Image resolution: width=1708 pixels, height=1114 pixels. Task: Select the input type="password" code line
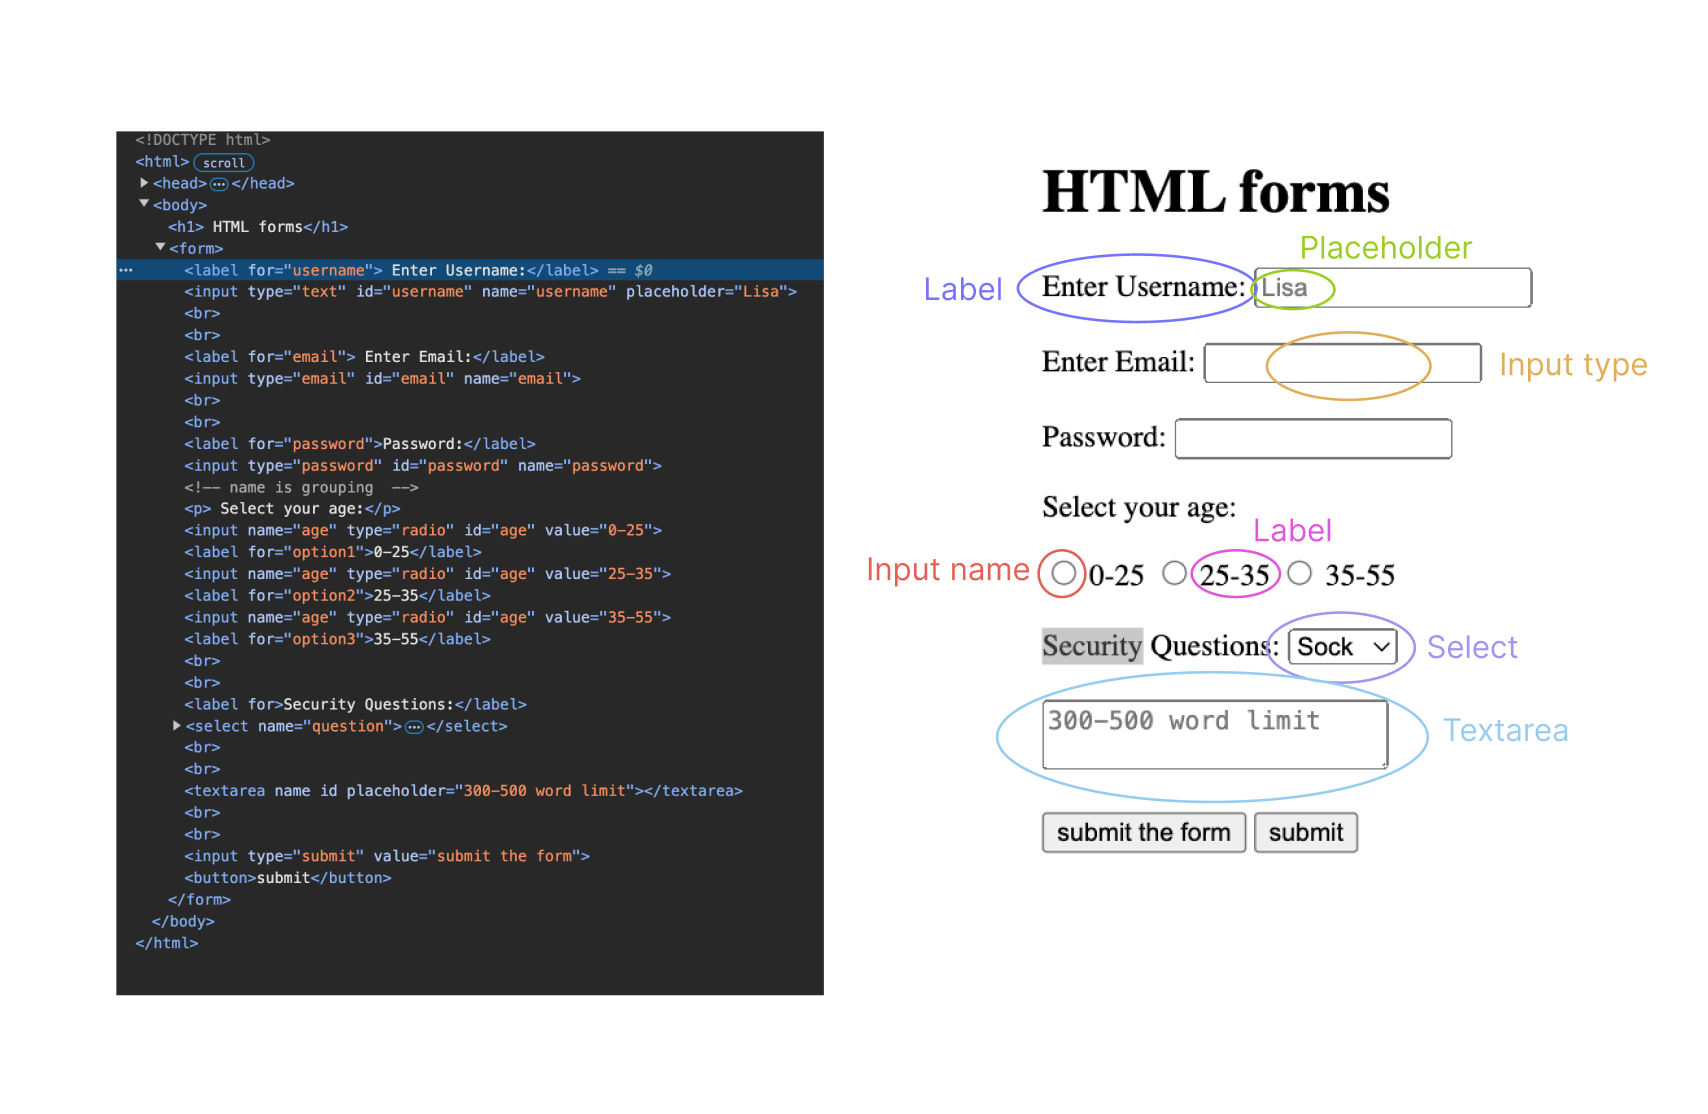[423, 466]
